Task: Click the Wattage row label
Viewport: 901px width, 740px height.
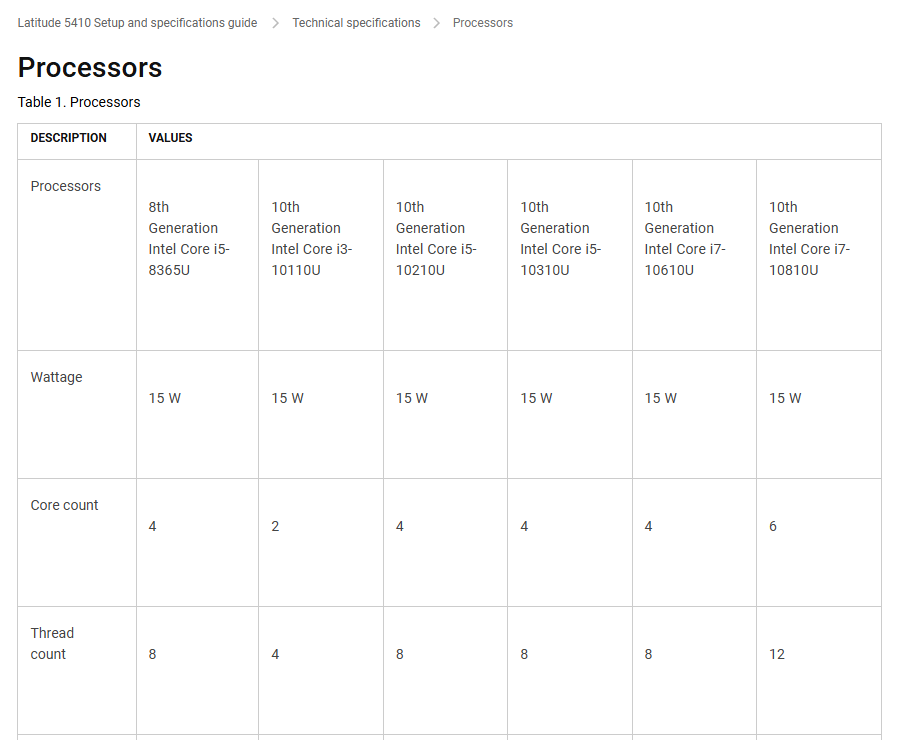Action: point(57,377)
